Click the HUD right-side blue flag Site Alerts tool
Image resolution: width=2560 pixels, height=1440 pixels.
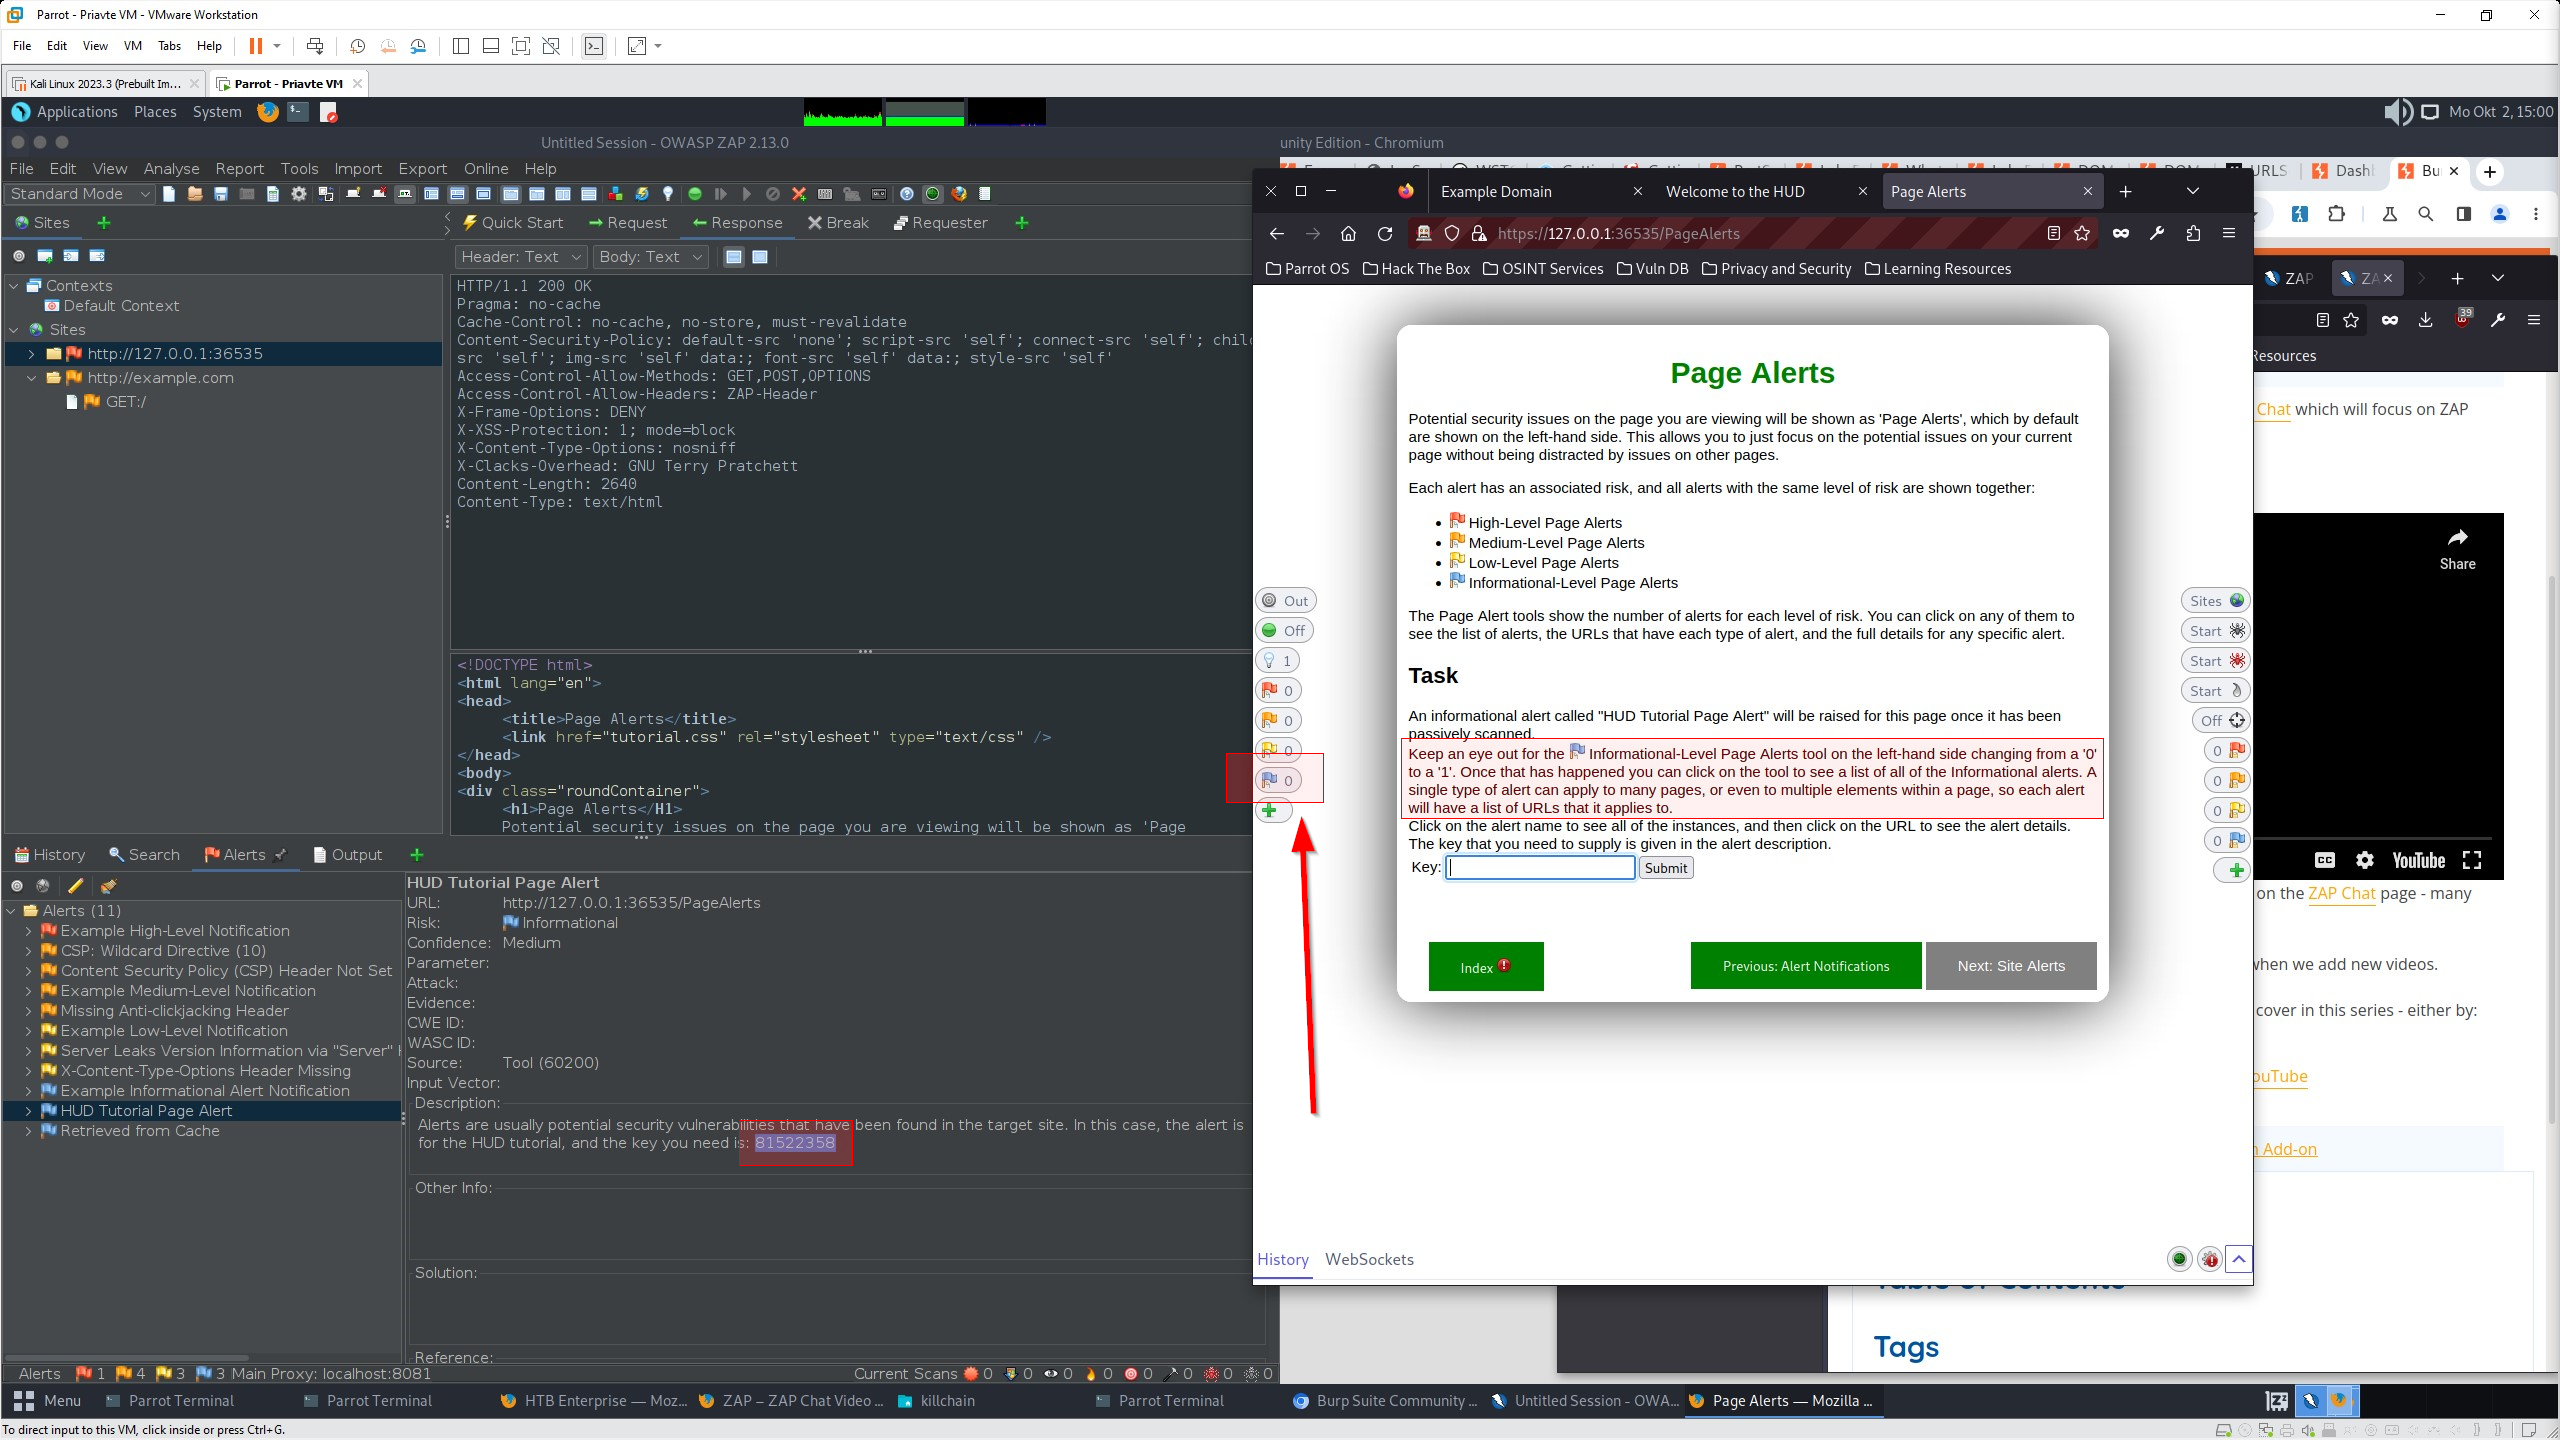pos(2227,841)
